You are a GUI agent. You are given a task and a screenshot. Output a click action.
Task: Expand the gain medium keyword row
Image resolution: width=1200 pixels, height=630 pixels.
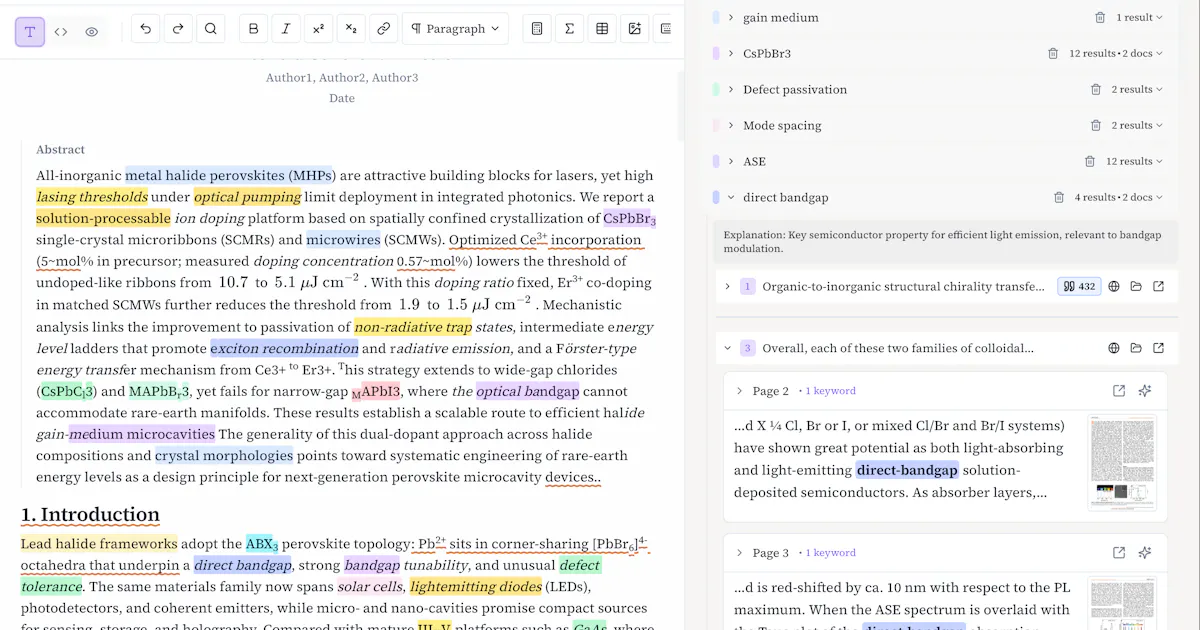tap(731, 17)
